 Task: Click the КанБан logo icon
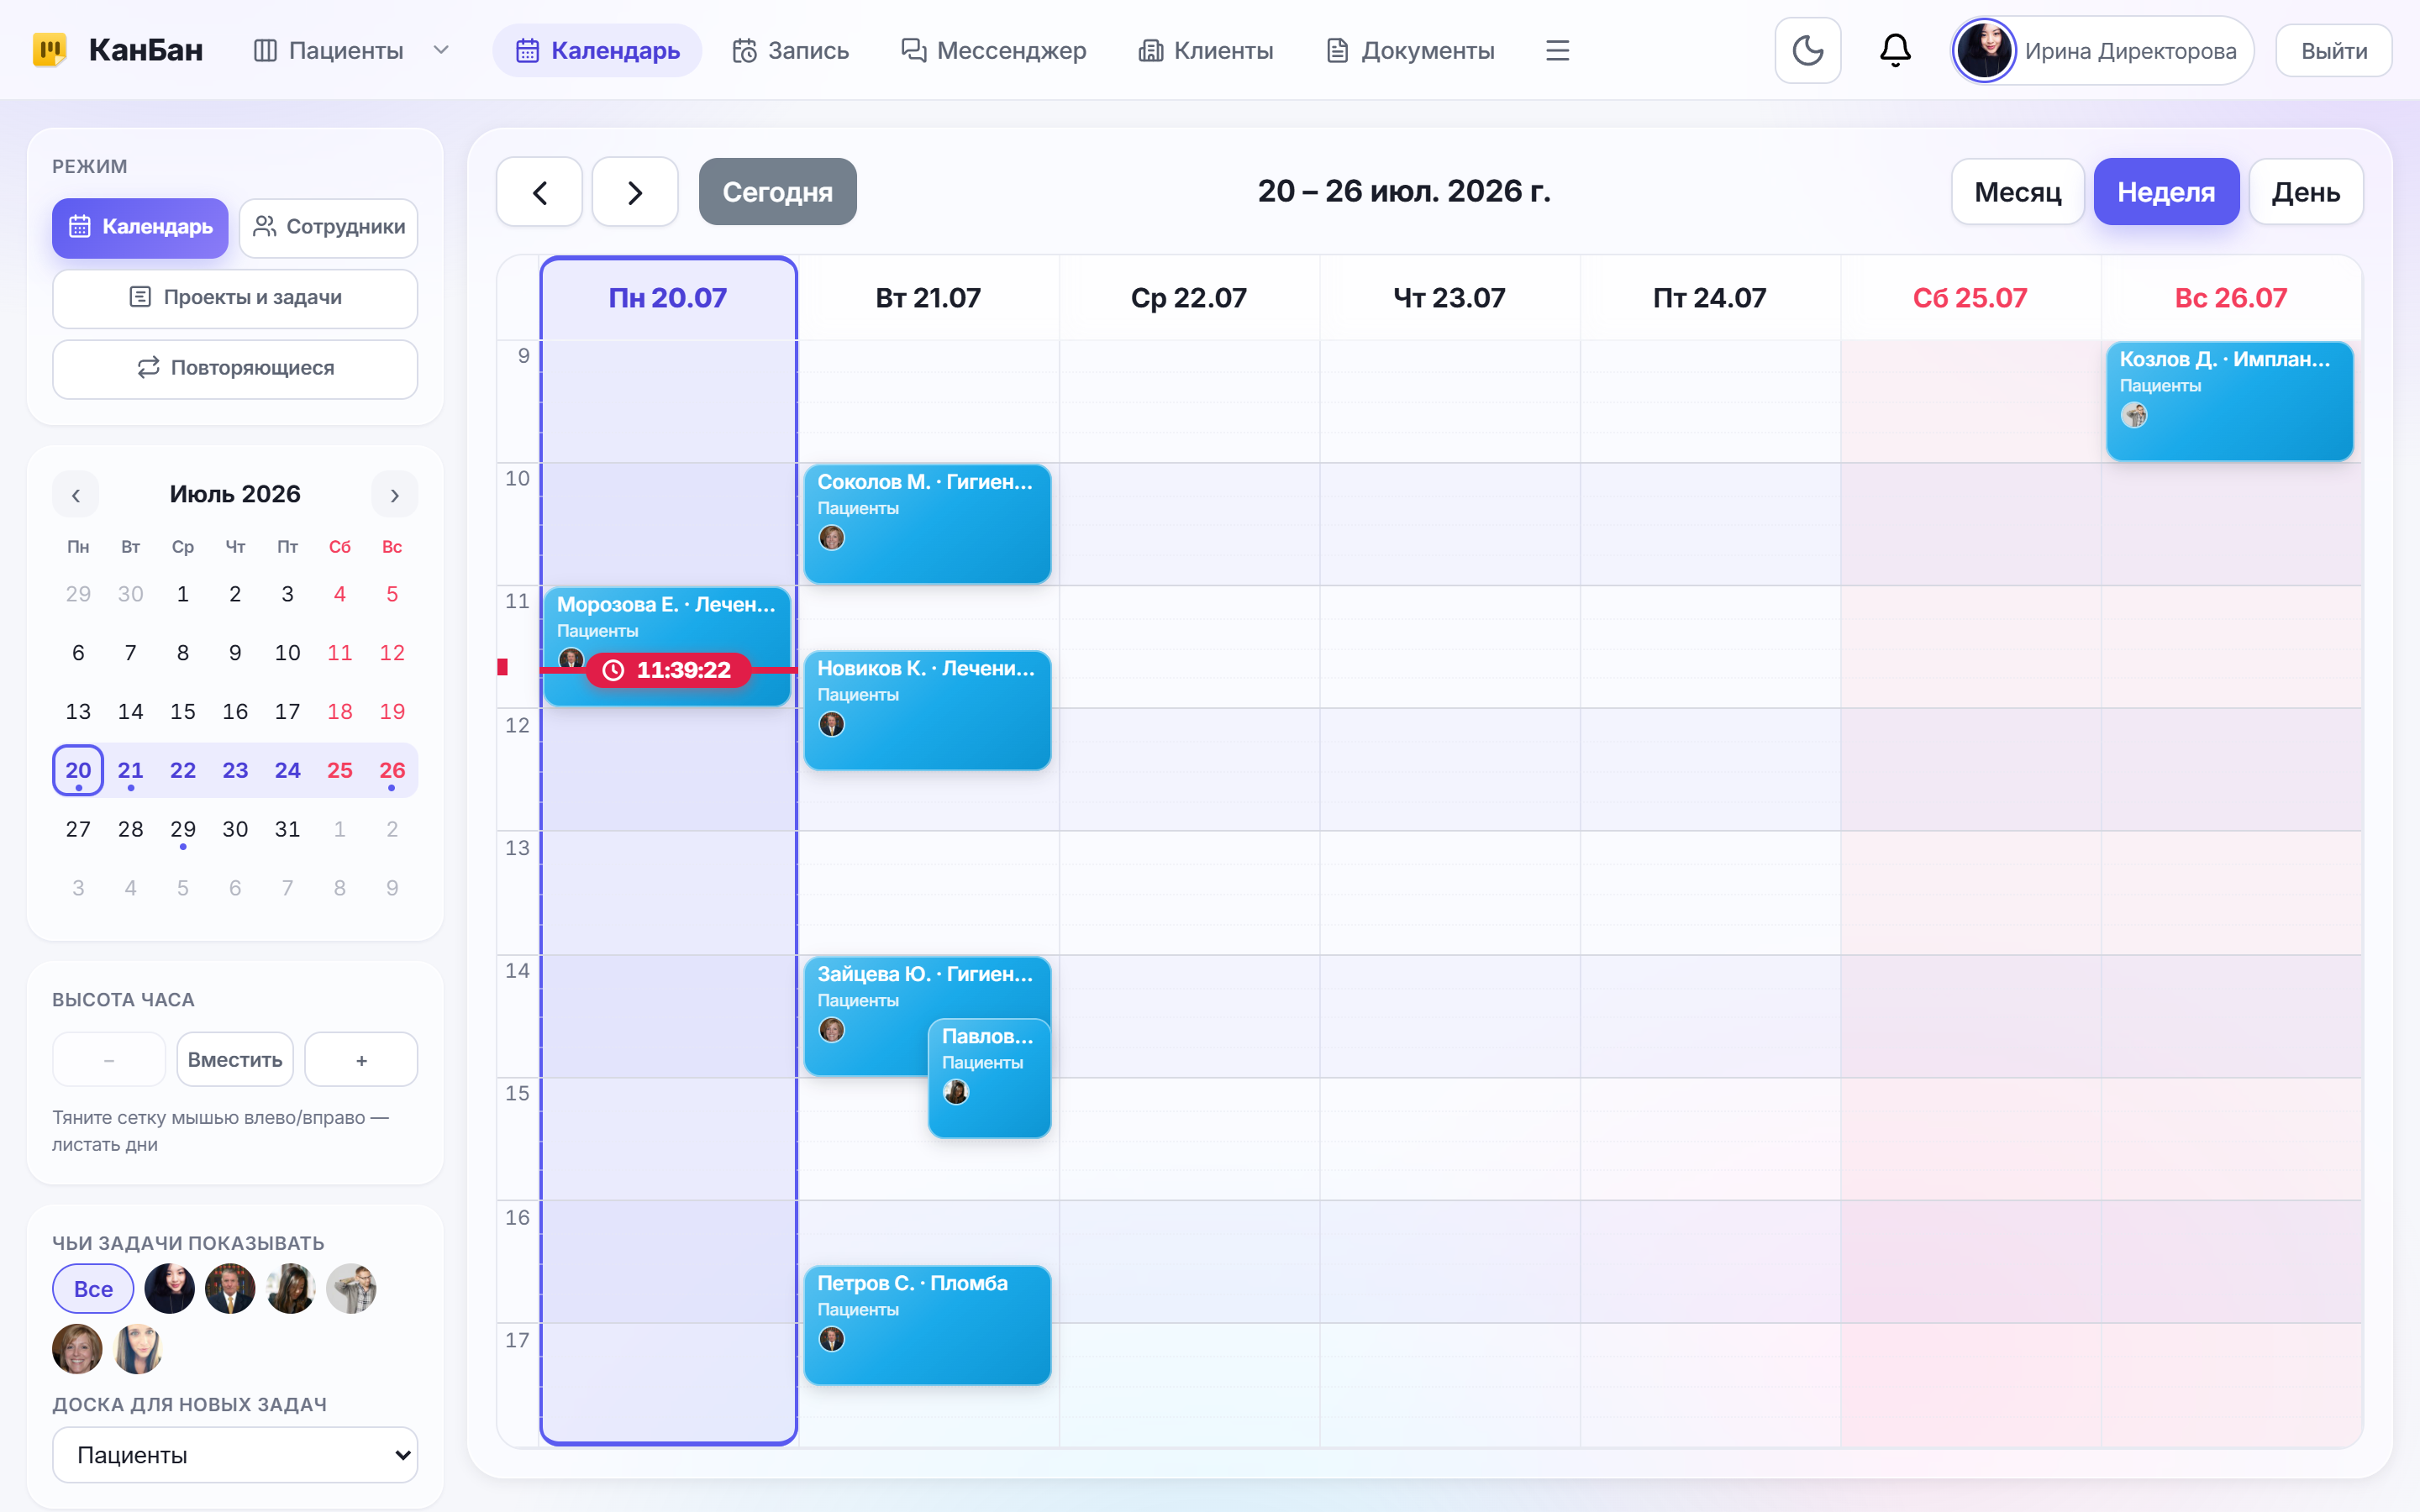coord(49,50)
